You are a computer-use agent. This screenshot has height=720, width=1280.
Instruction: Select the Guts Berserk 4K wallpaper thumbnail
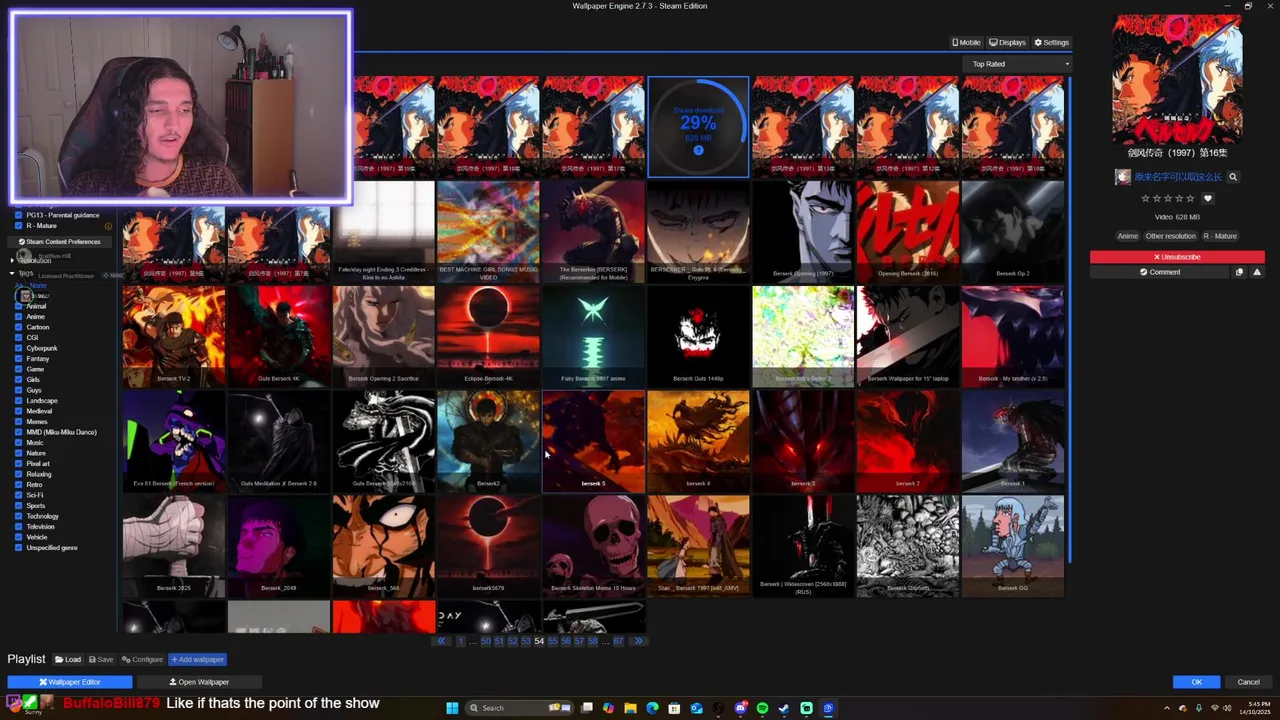pos(278,336)
